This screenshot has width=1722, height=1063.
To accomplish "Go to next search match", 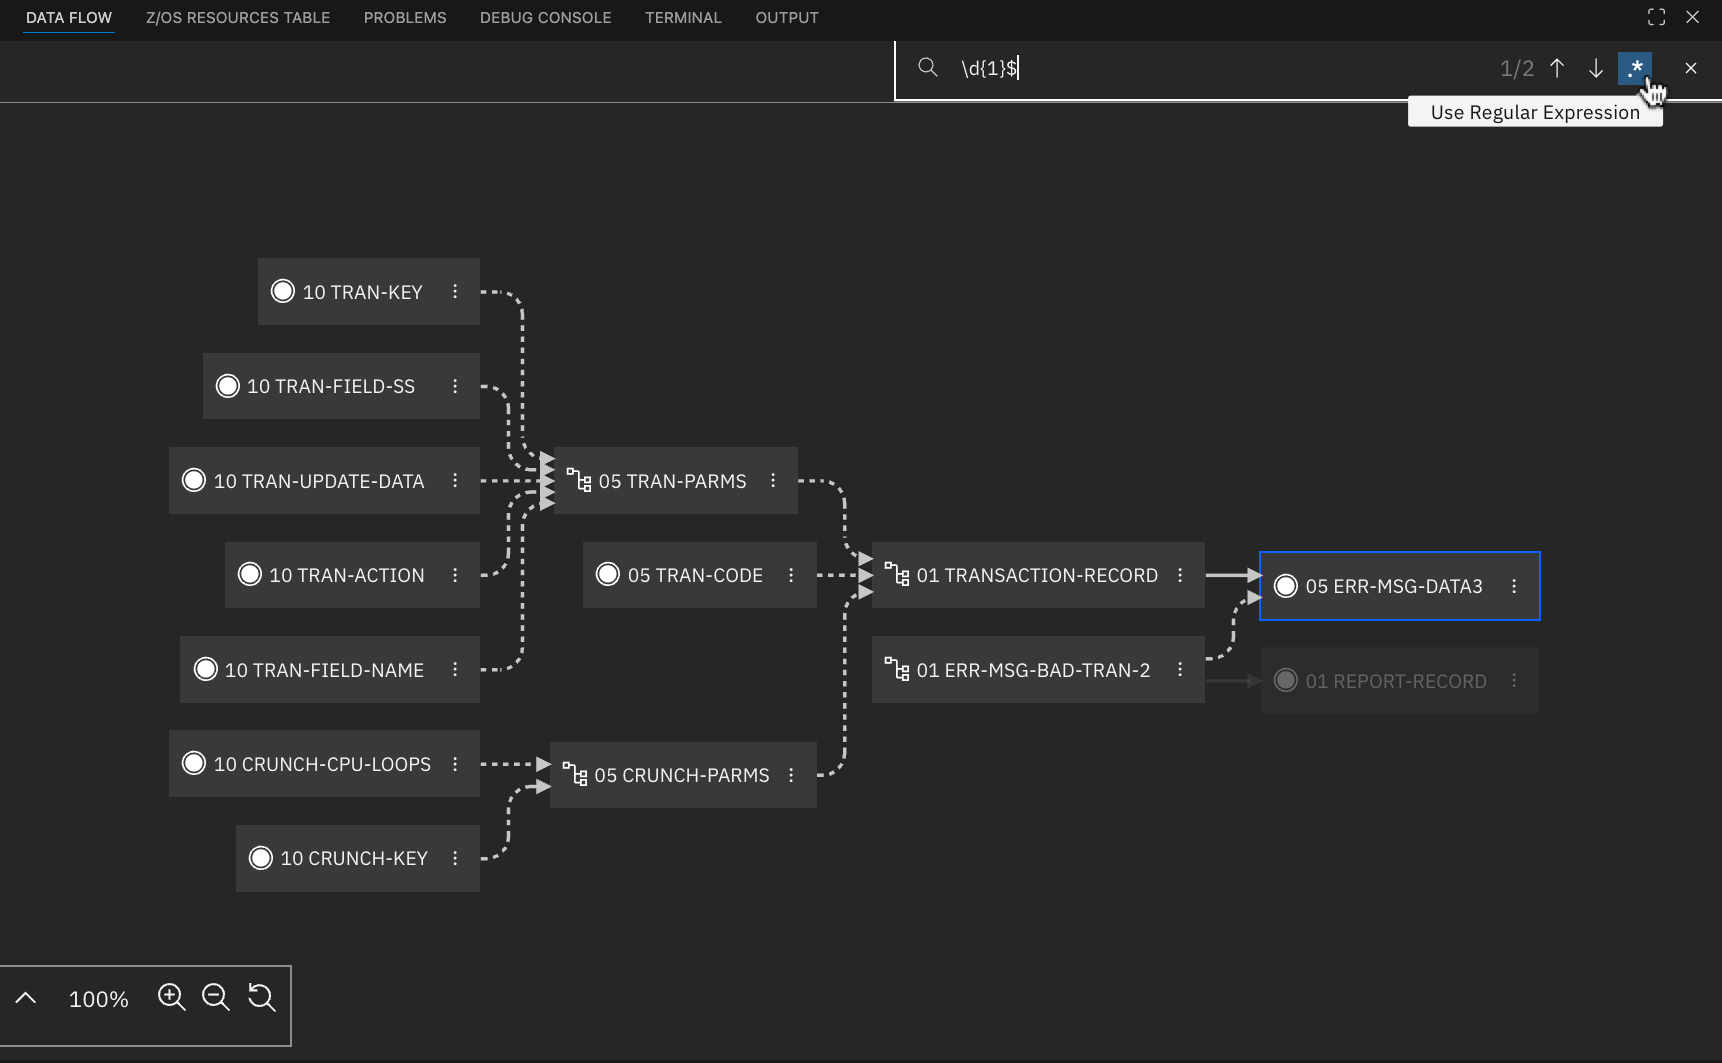I will [1595, 68].
